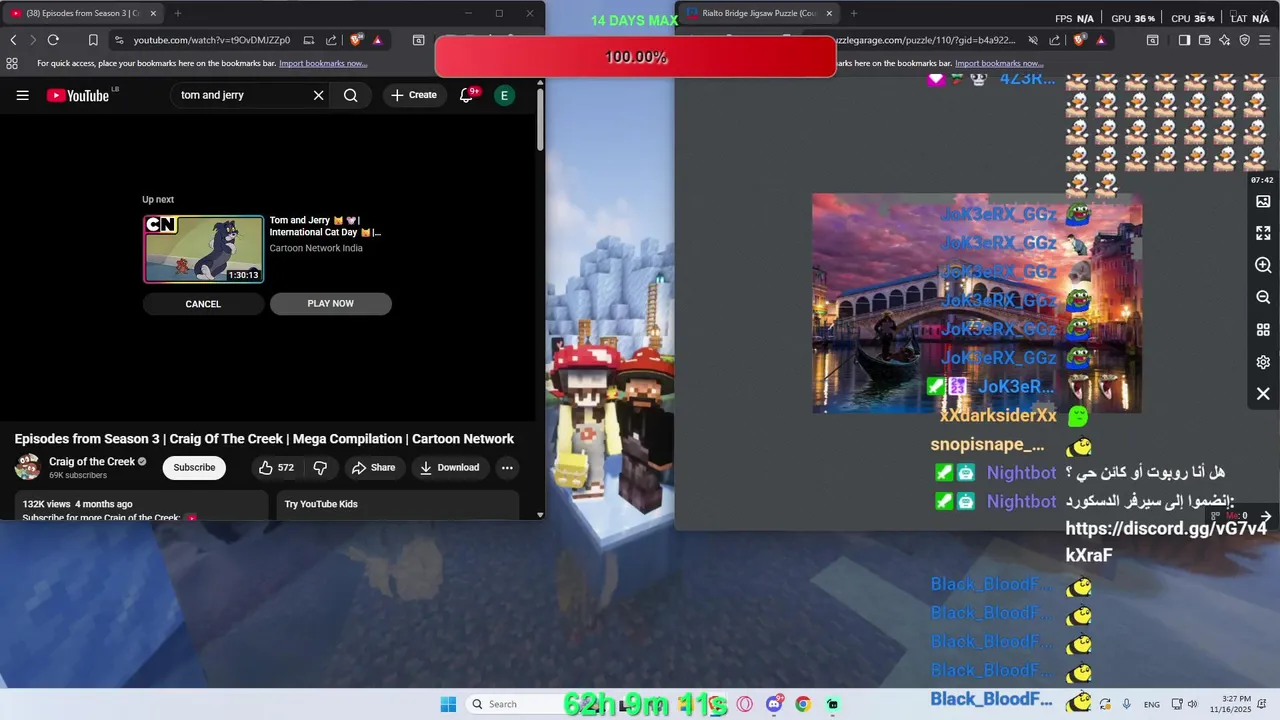Open a new tab in puzzle window
Viewport: 1280px width, 720px height.
[x=853, y=13]
